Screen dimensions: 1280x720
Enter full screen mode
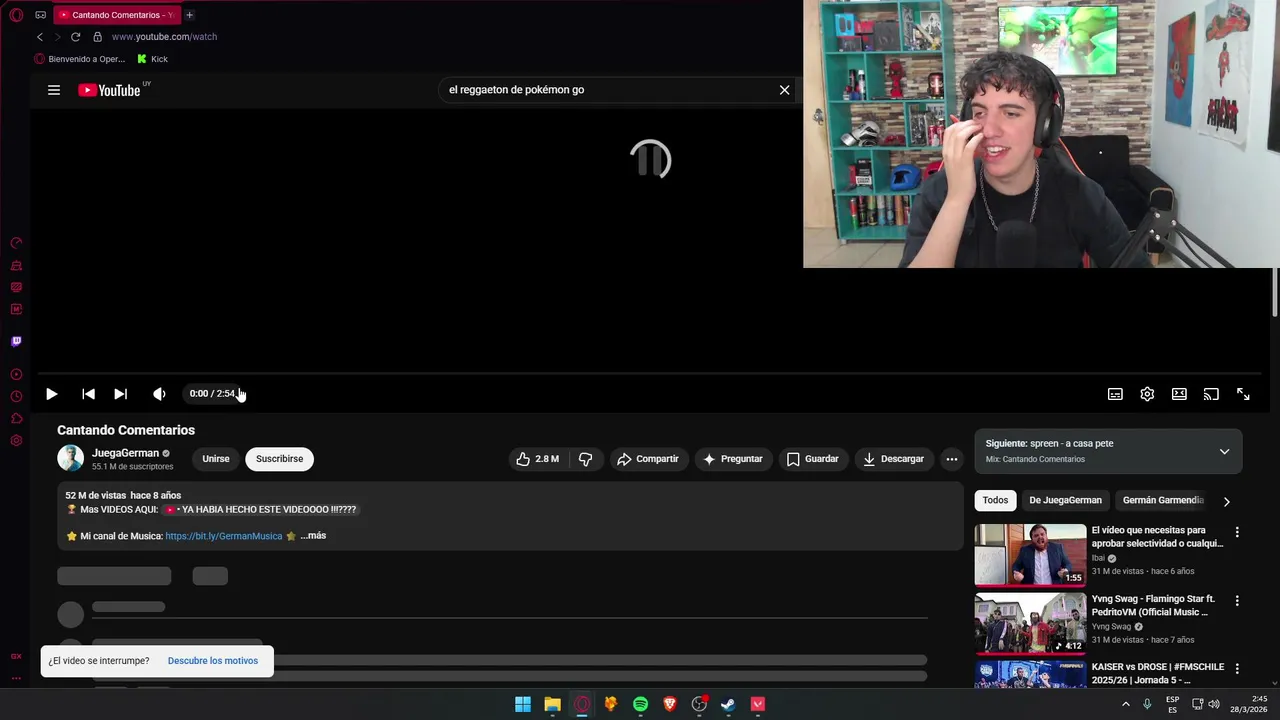(x=1243, y=394)
